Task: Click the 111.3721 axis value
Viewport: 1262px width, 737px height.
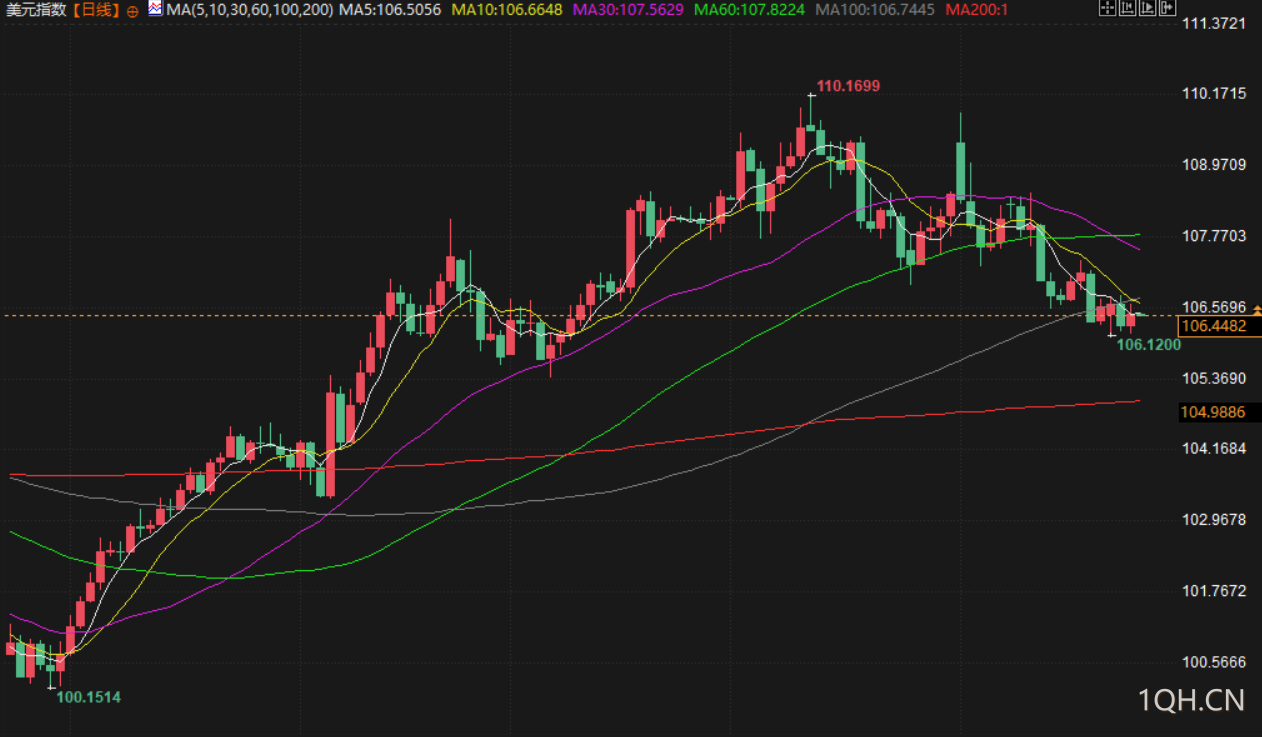Action: tap(1214, 23)
